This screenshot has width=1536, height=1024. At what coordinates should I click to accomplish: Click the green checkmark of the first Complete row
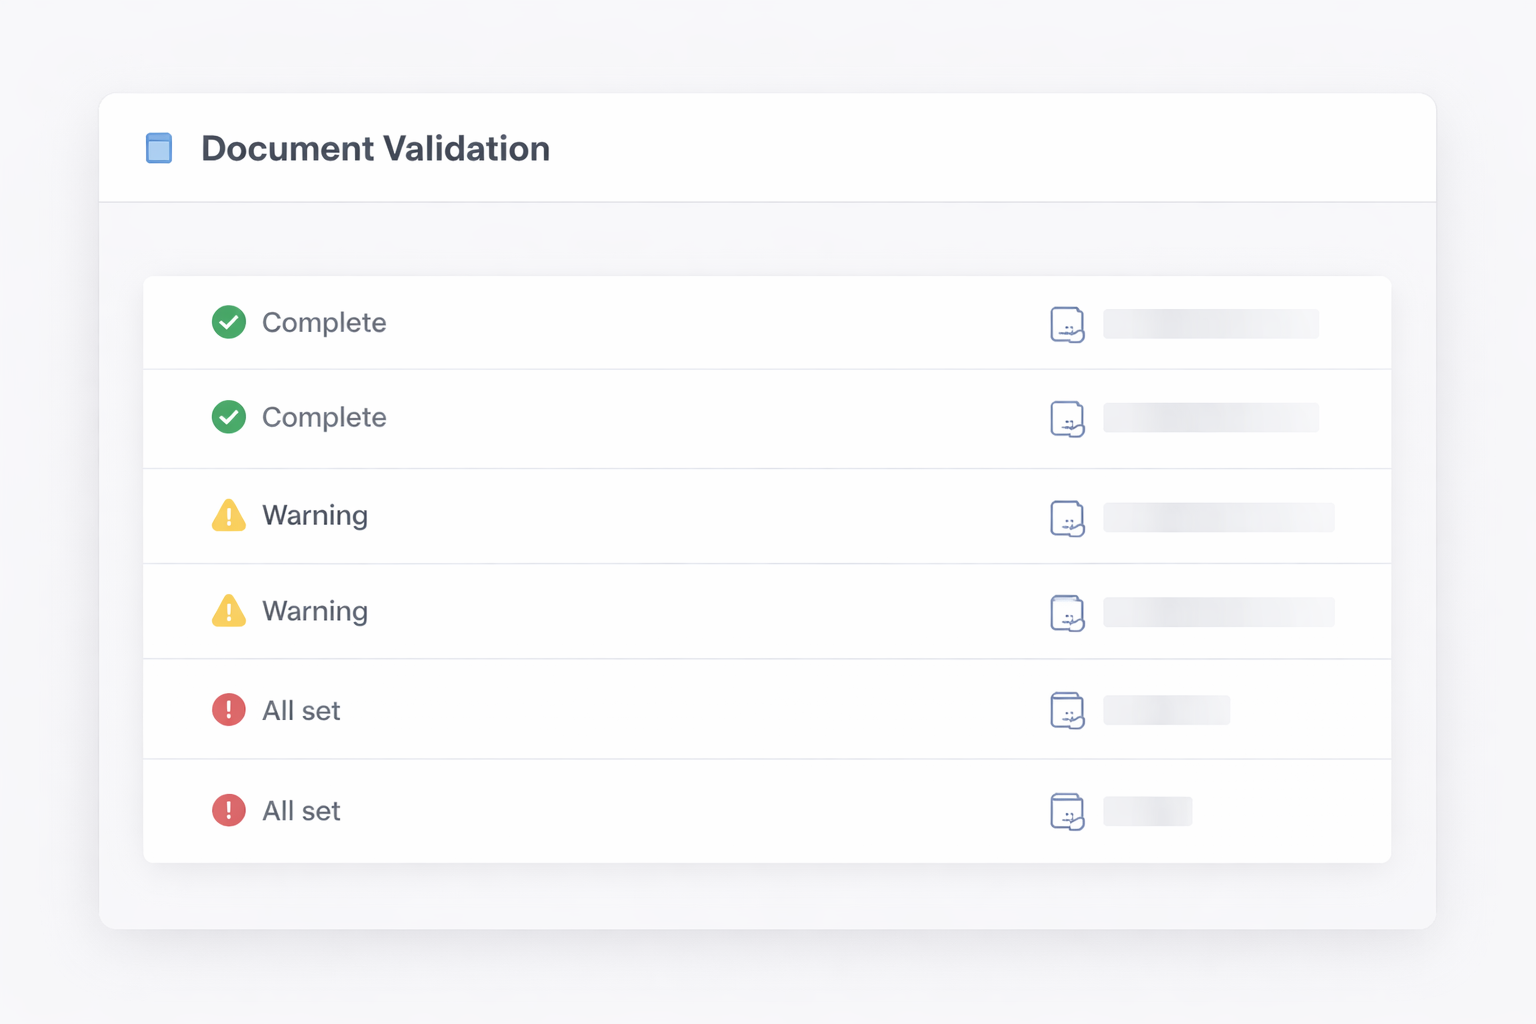[x=229, y=322]
